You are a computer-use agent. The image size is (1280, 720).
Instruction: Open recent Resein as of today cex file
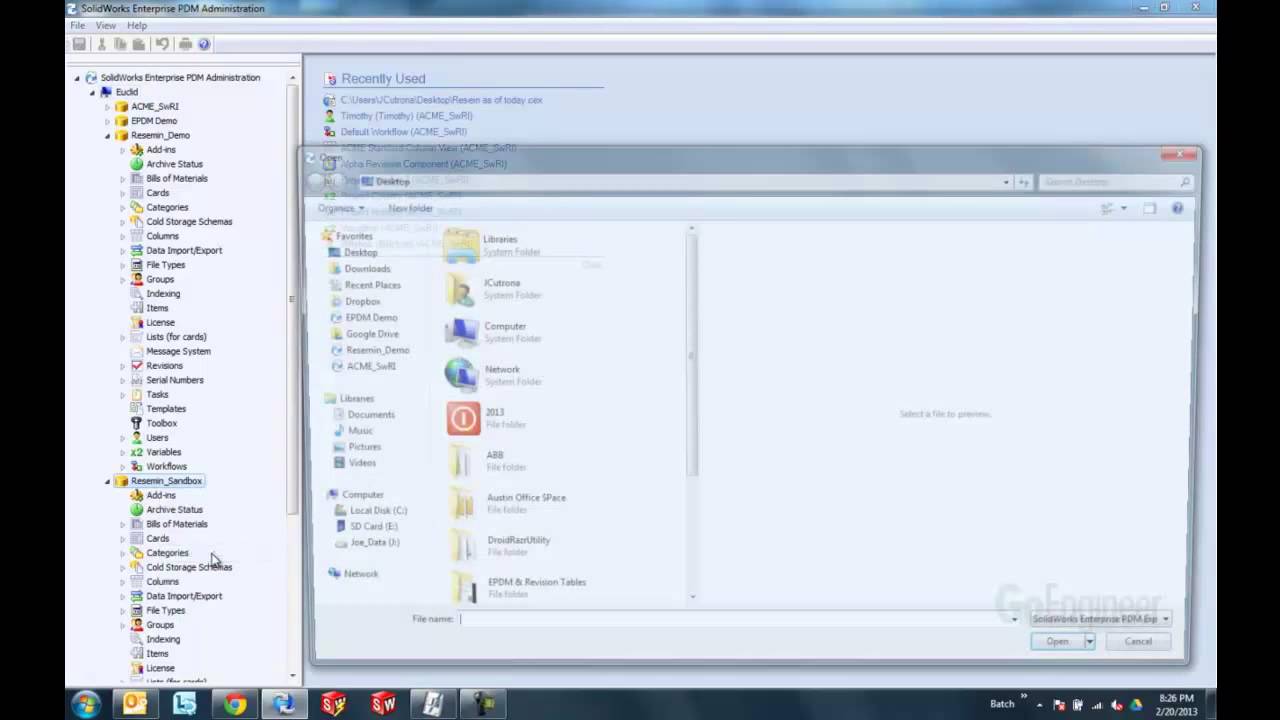pyautogui.click(x=441, y=100)
